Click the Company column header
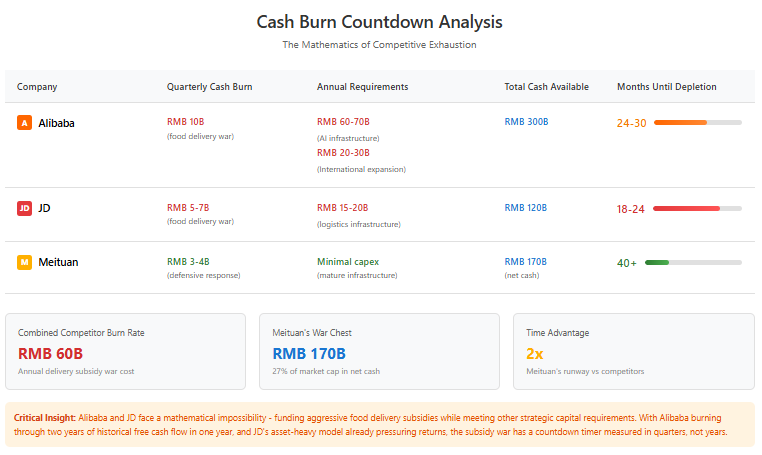 [x=37, y=87]
